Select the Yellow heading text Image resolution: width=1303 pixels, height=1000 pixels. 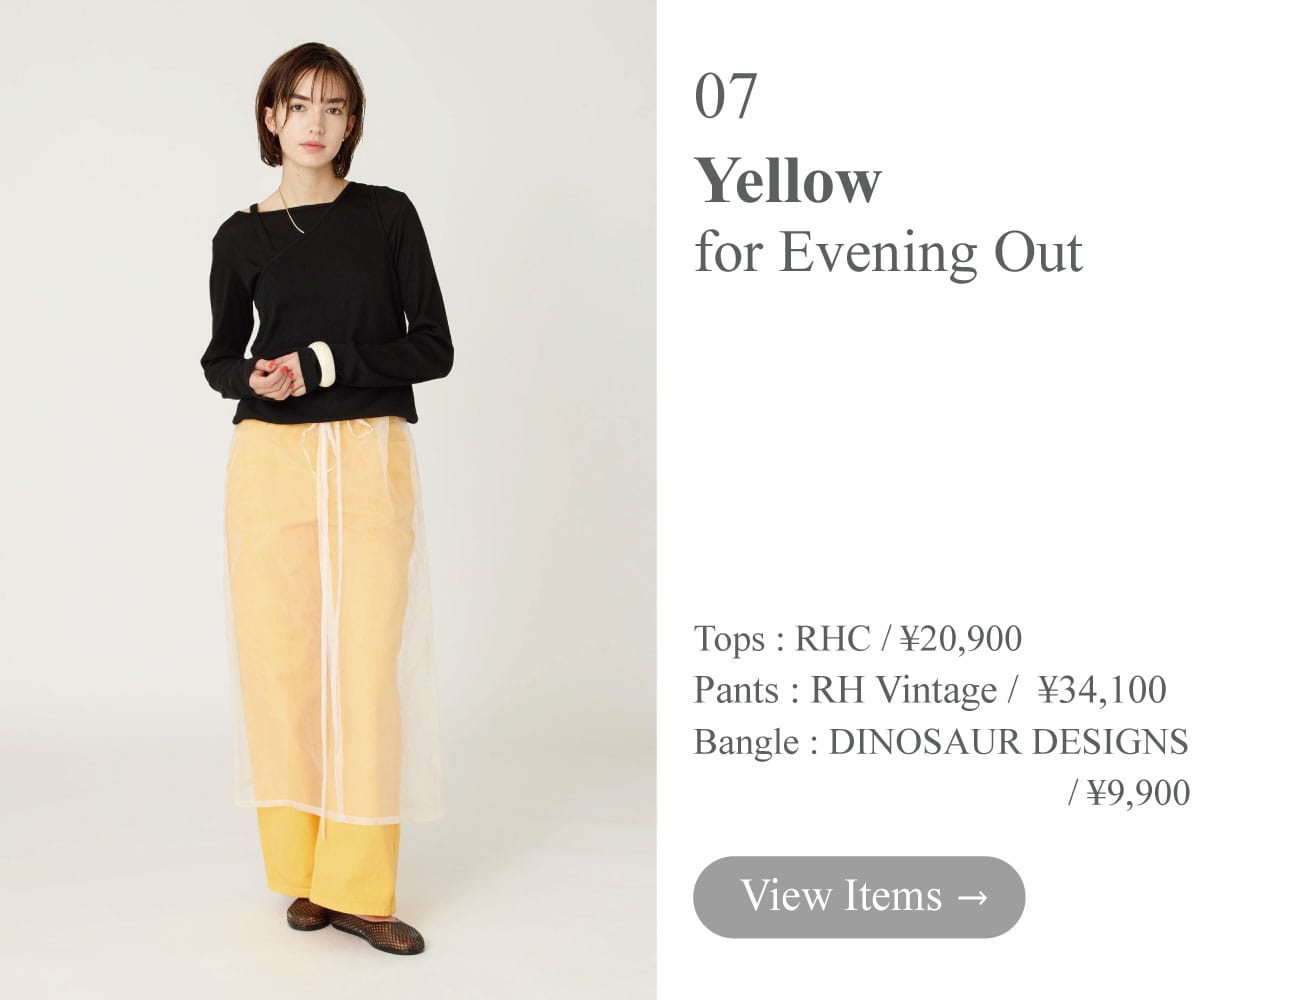(x=788, y=181)
